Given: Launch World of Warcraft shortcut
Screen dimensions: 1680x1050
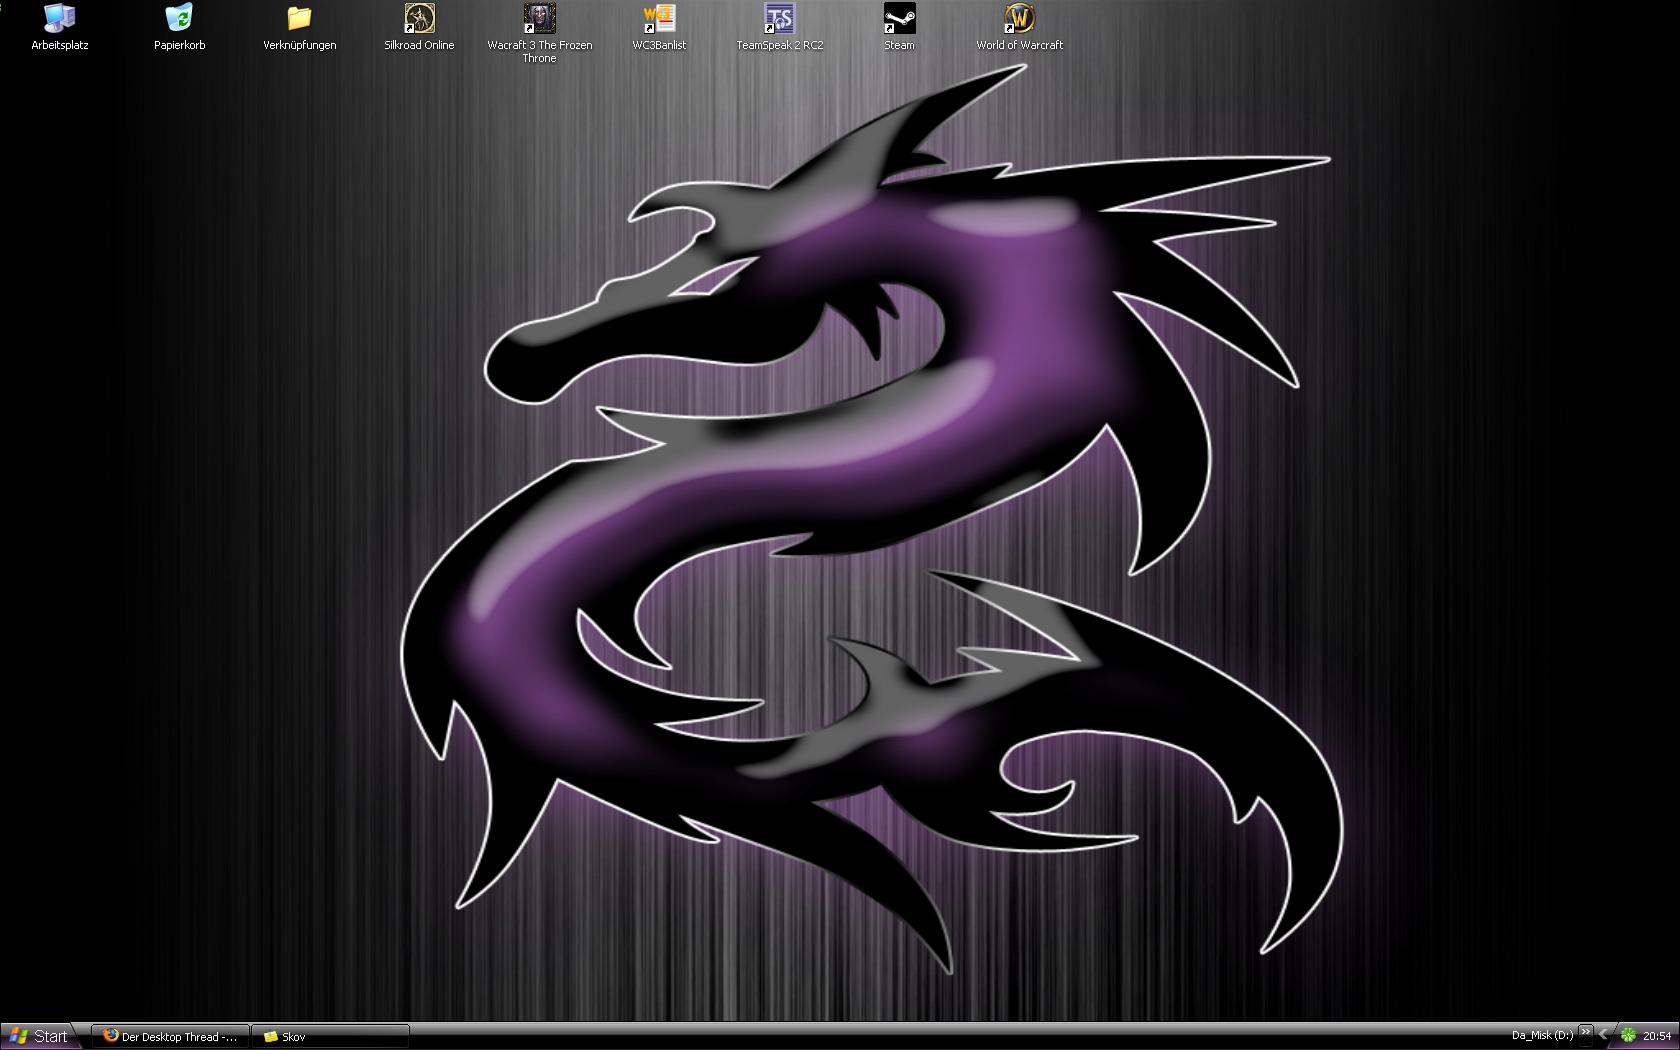Looking at the screenshot, I should [x=1019, y=18].
